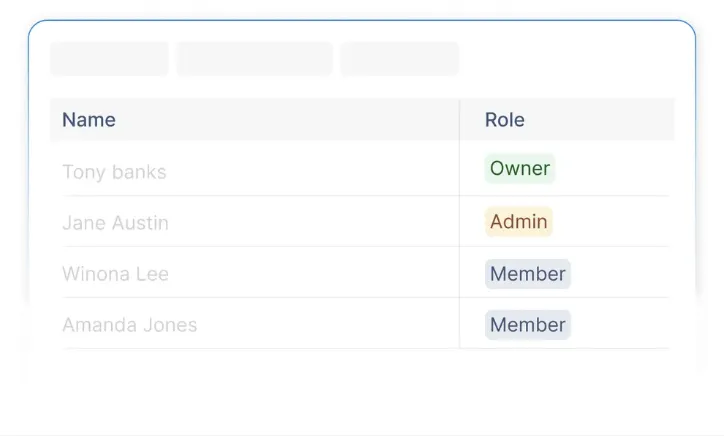Click the orange Admin role badge

click(x=519, y=221)
